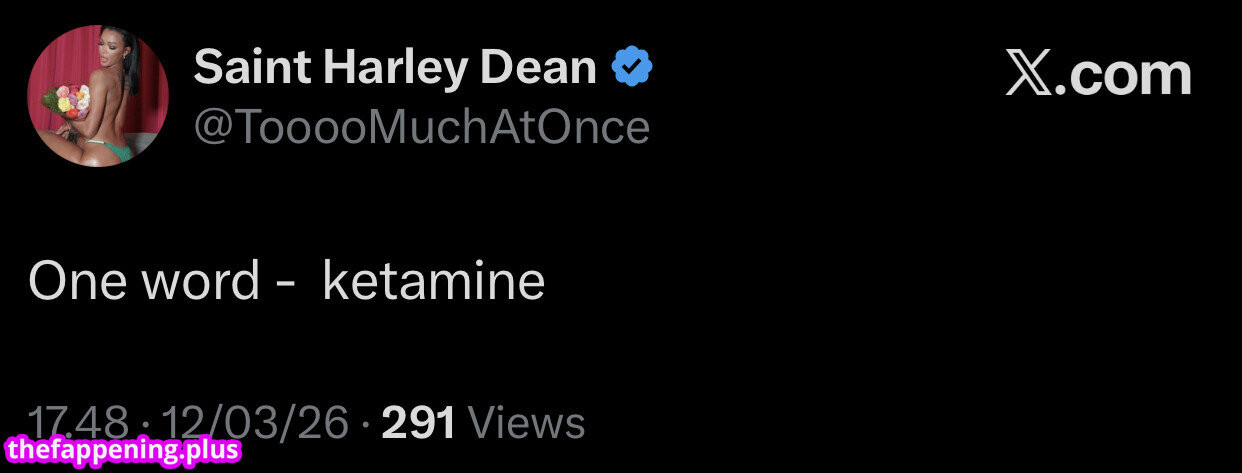The image size is (1242, 473).
Task: Open the @TooooMuchAtOnce handle
Action: tap(421, 127)
